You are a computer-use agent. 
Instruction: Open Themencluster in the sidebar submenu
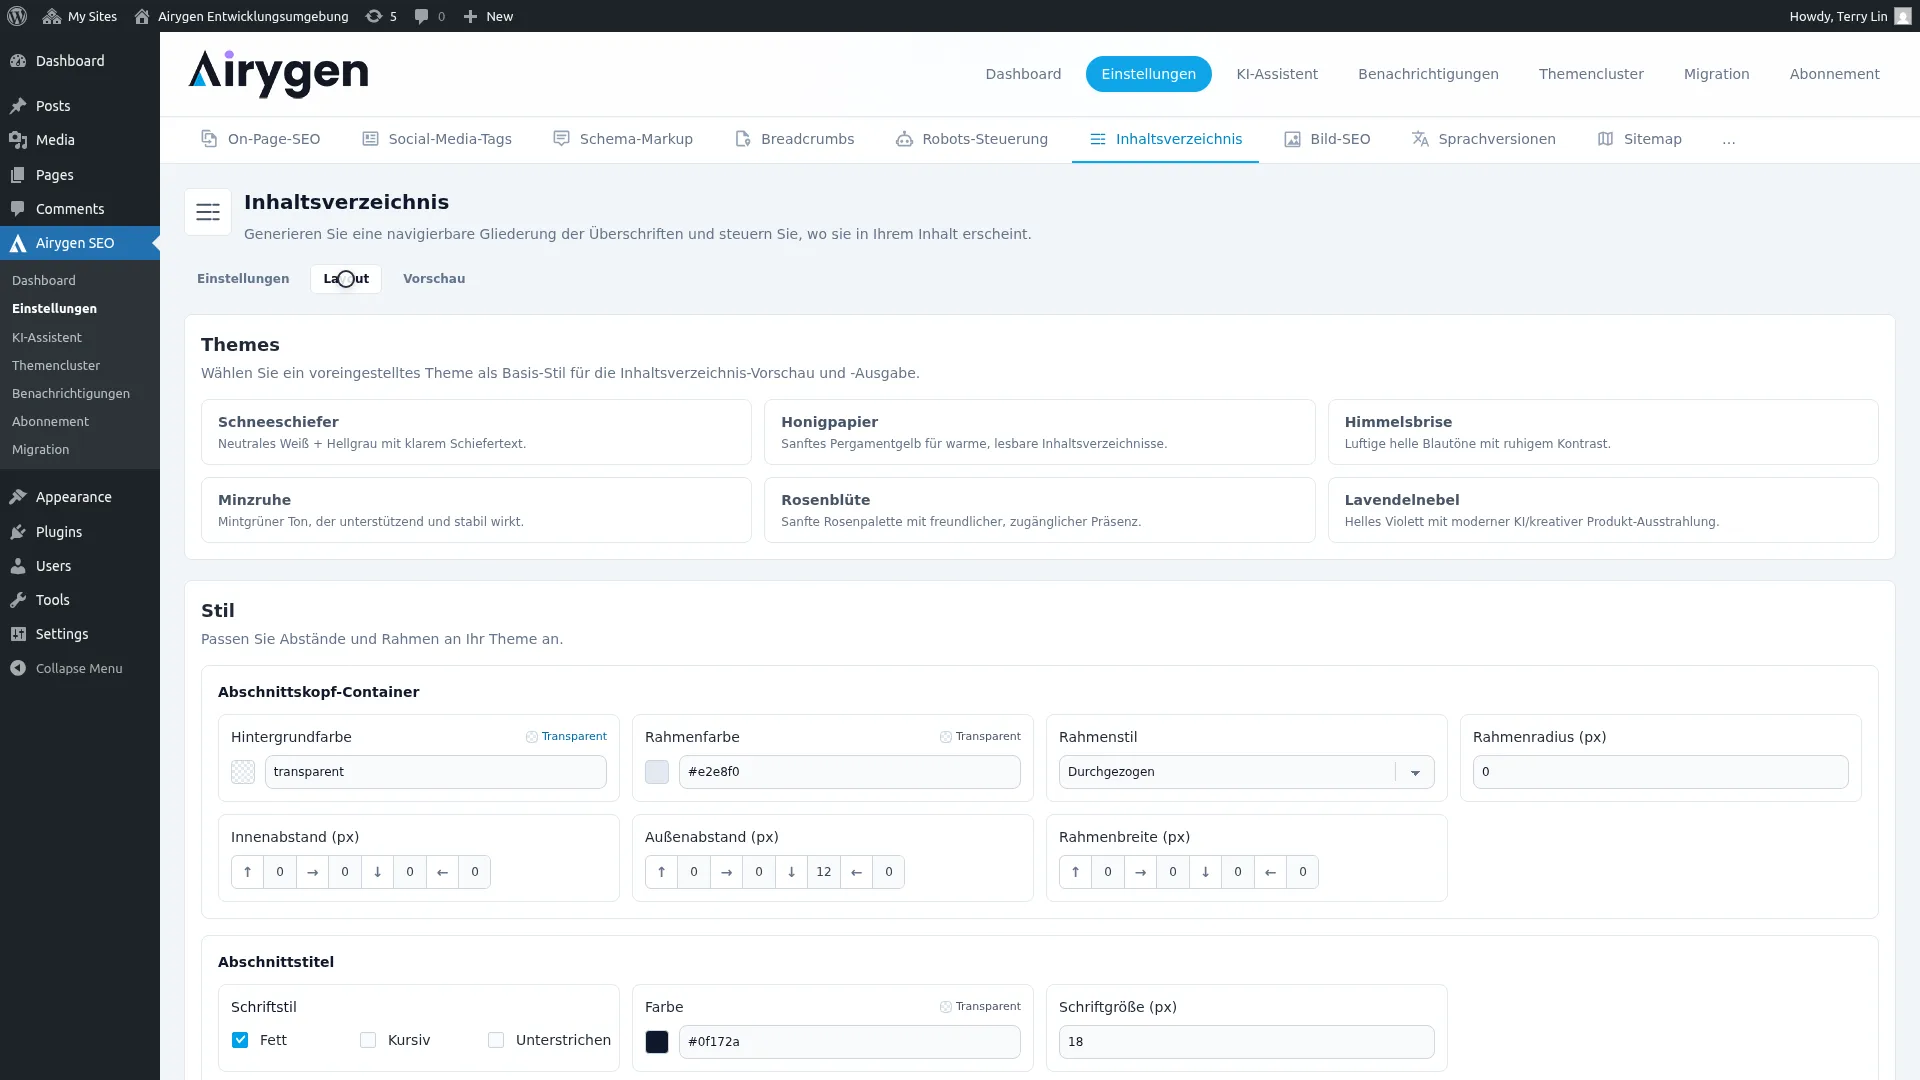pyautogui.click(x=56, y=366)
